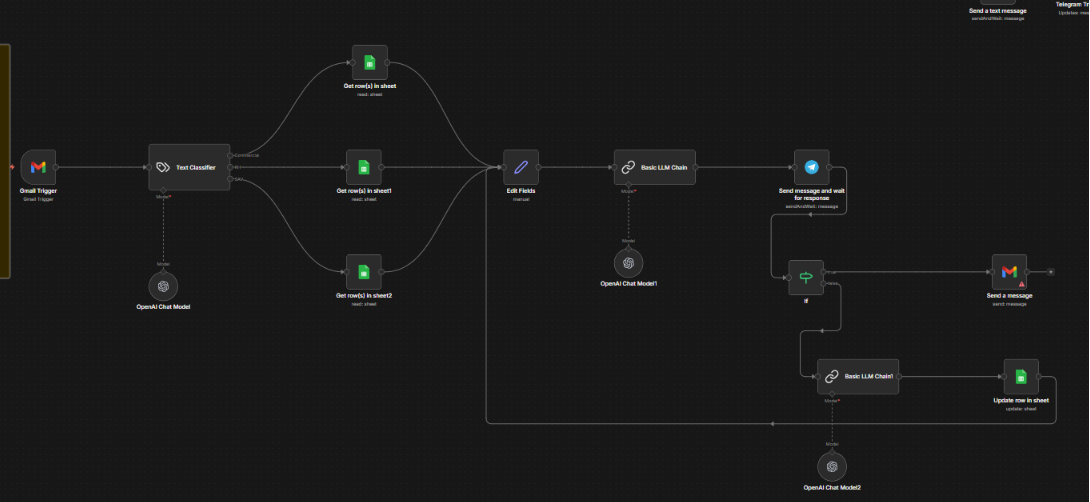Open the OpenAI Chat Model2 node circle
Image resolution: width=1090 pixels, height=502 pixels.
pos(832,466)
